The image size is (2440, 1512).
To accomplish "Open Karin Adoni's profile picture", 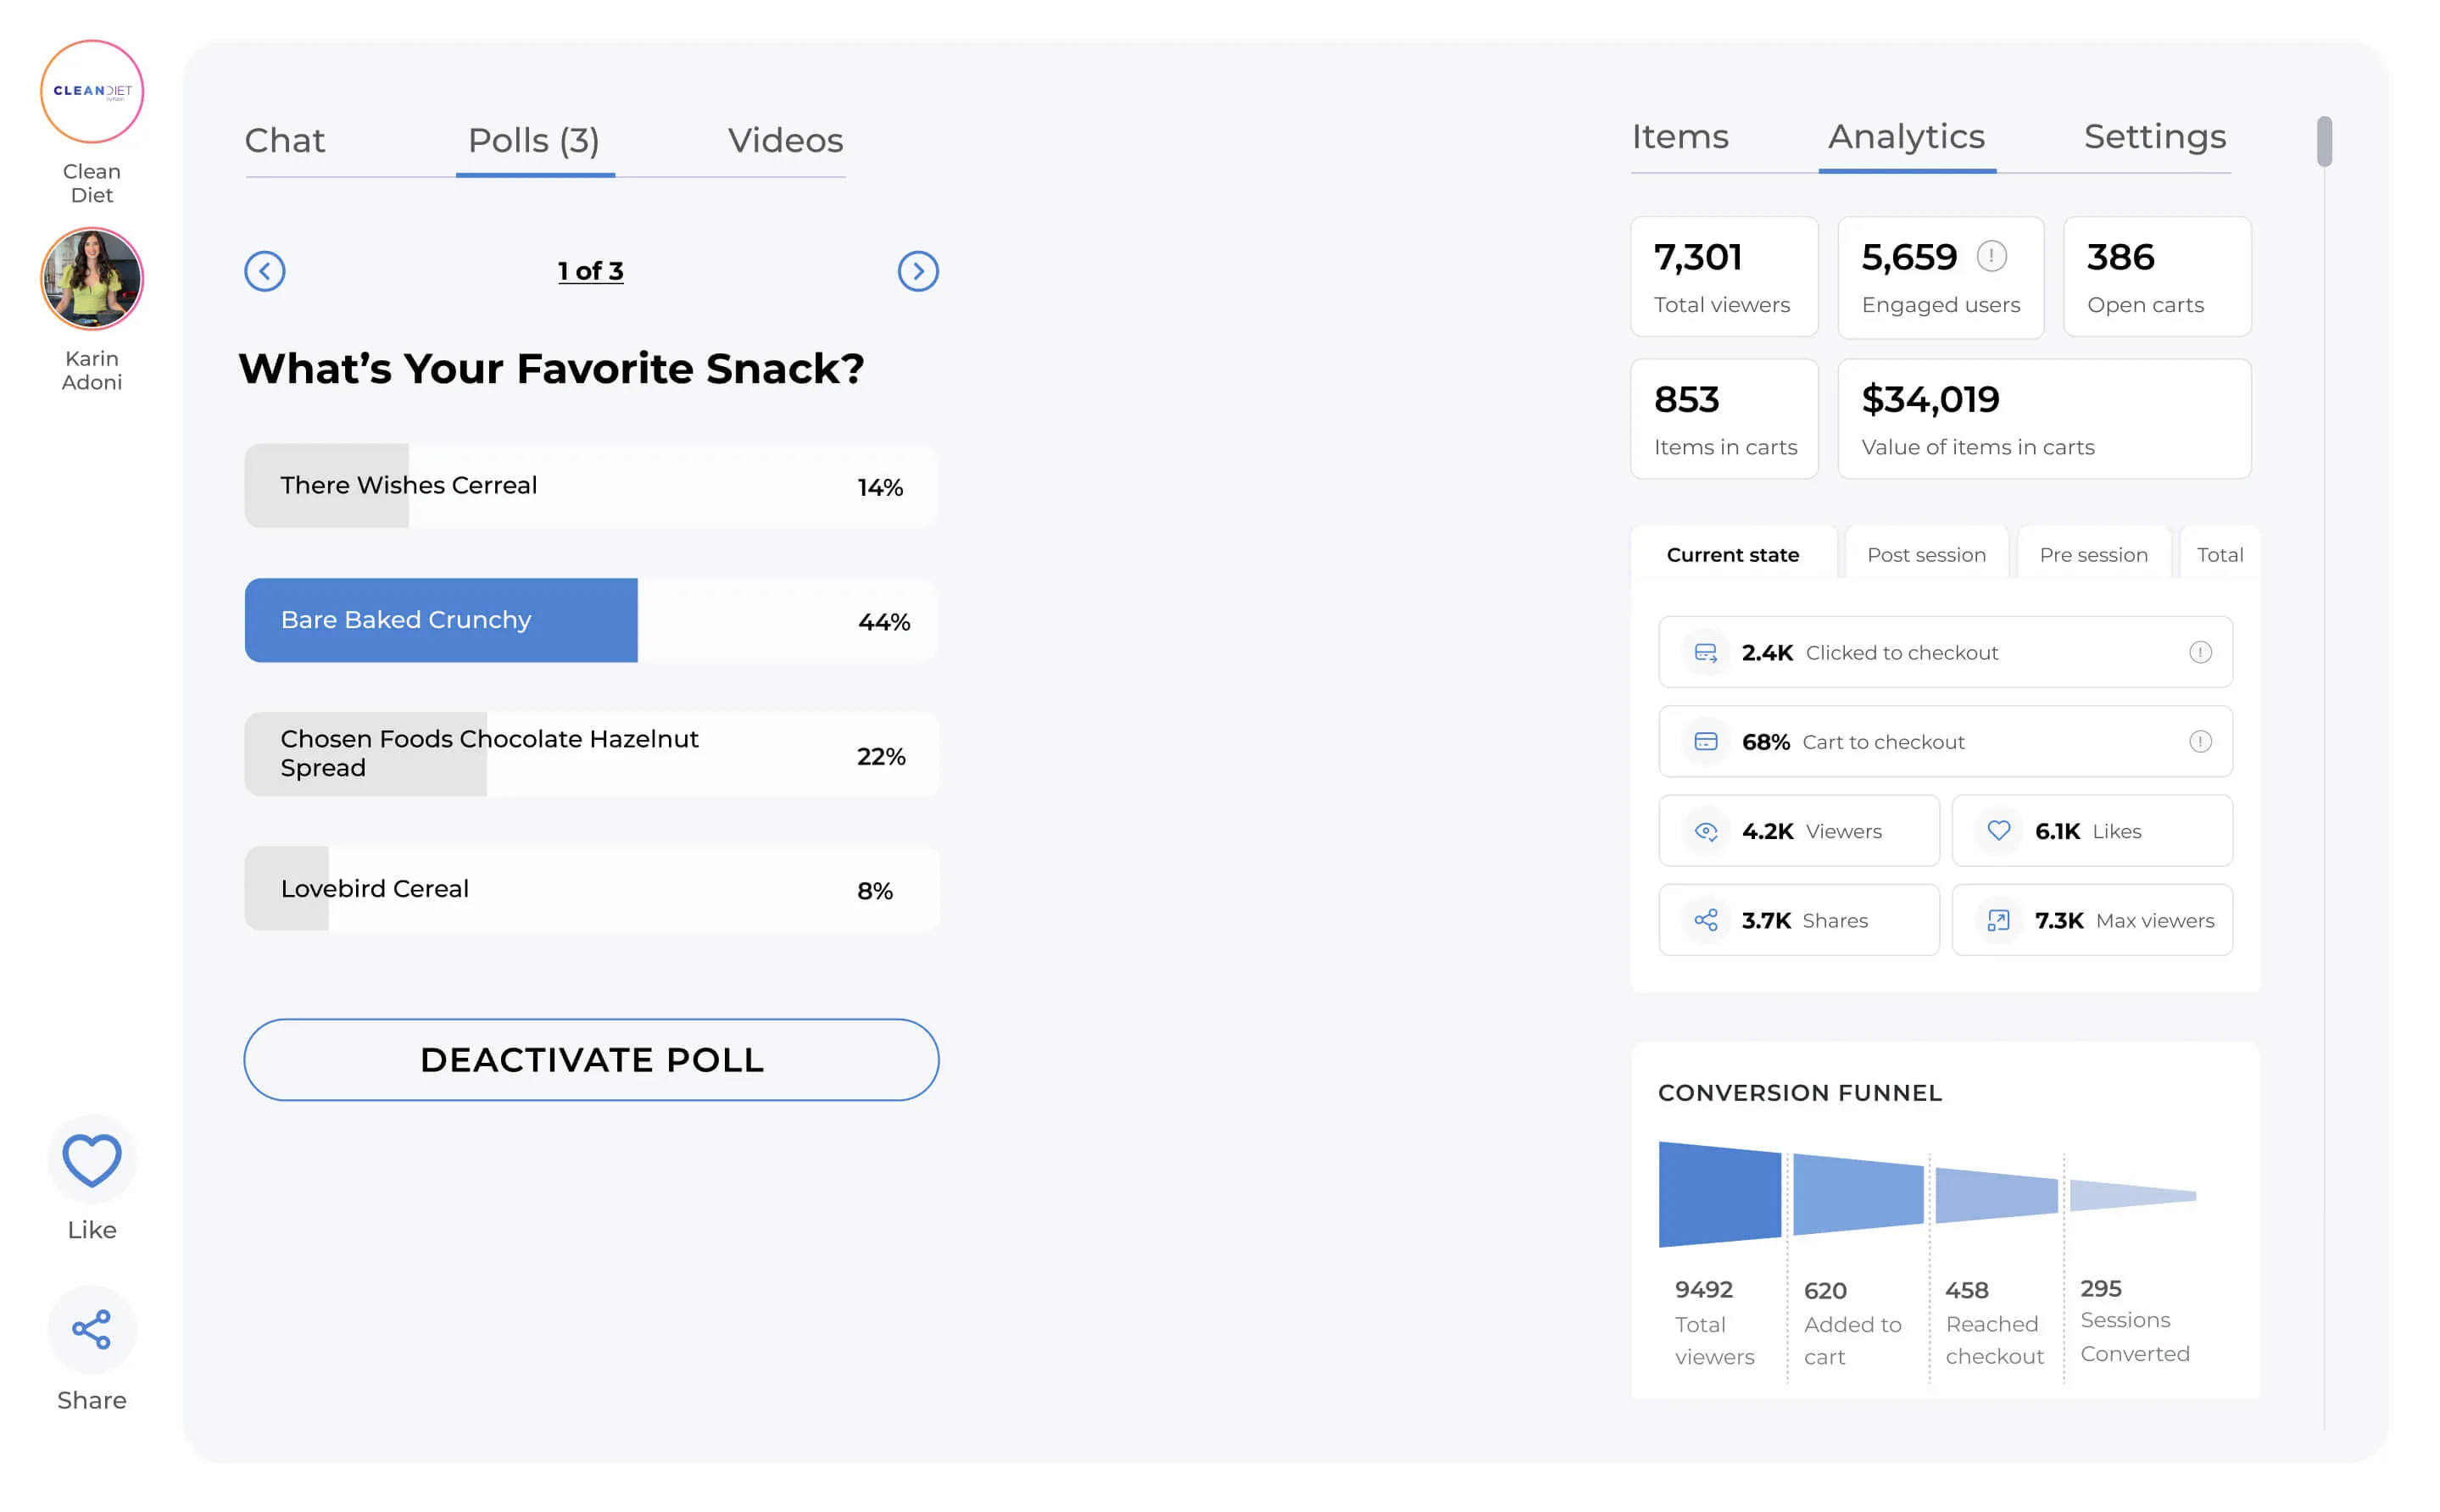I will point(92,279).
